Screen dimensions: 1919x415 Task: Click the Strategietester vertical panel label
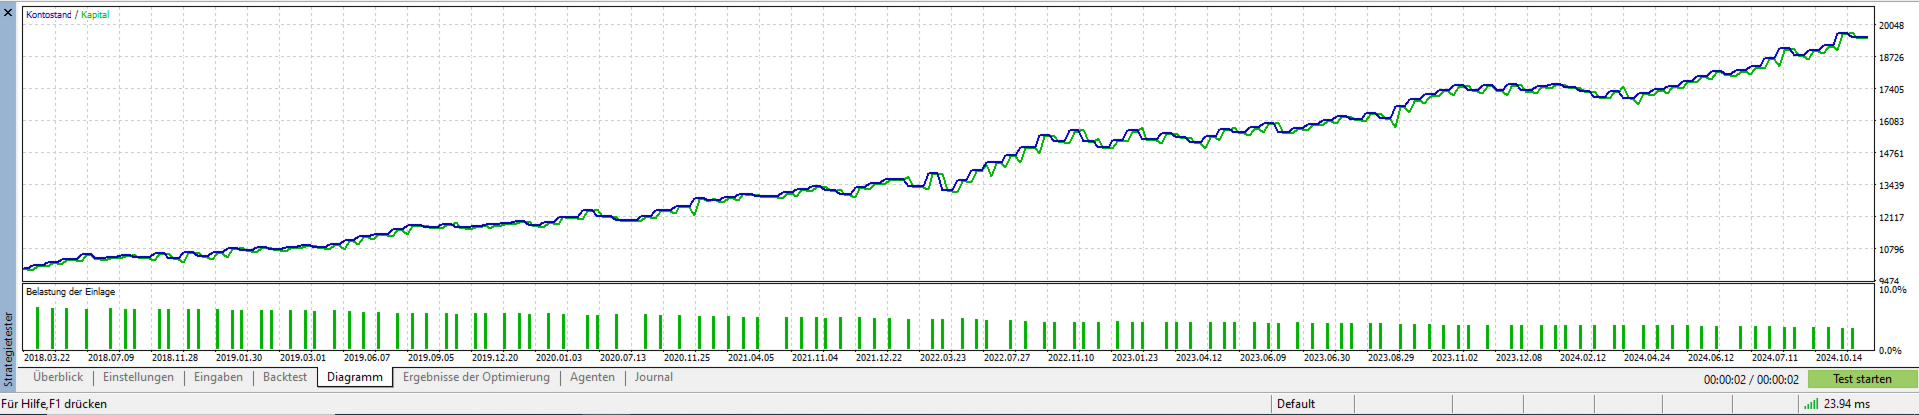[x=9, y=349]
